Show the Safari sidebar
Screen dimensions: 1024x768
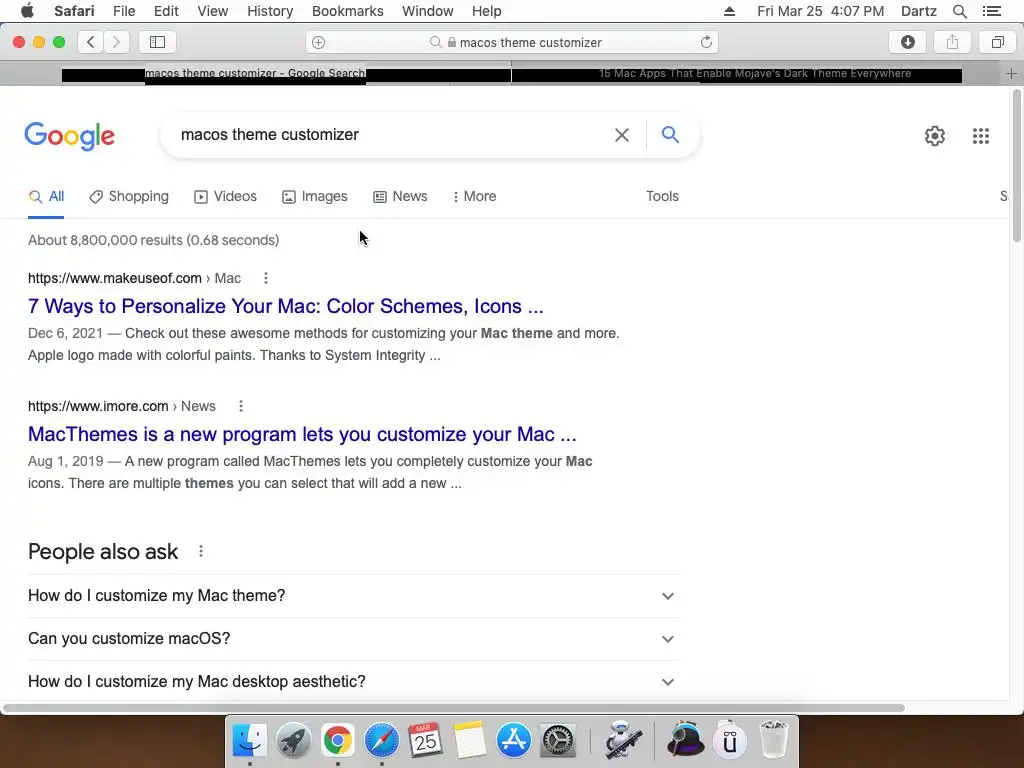(x=157, y=42)
